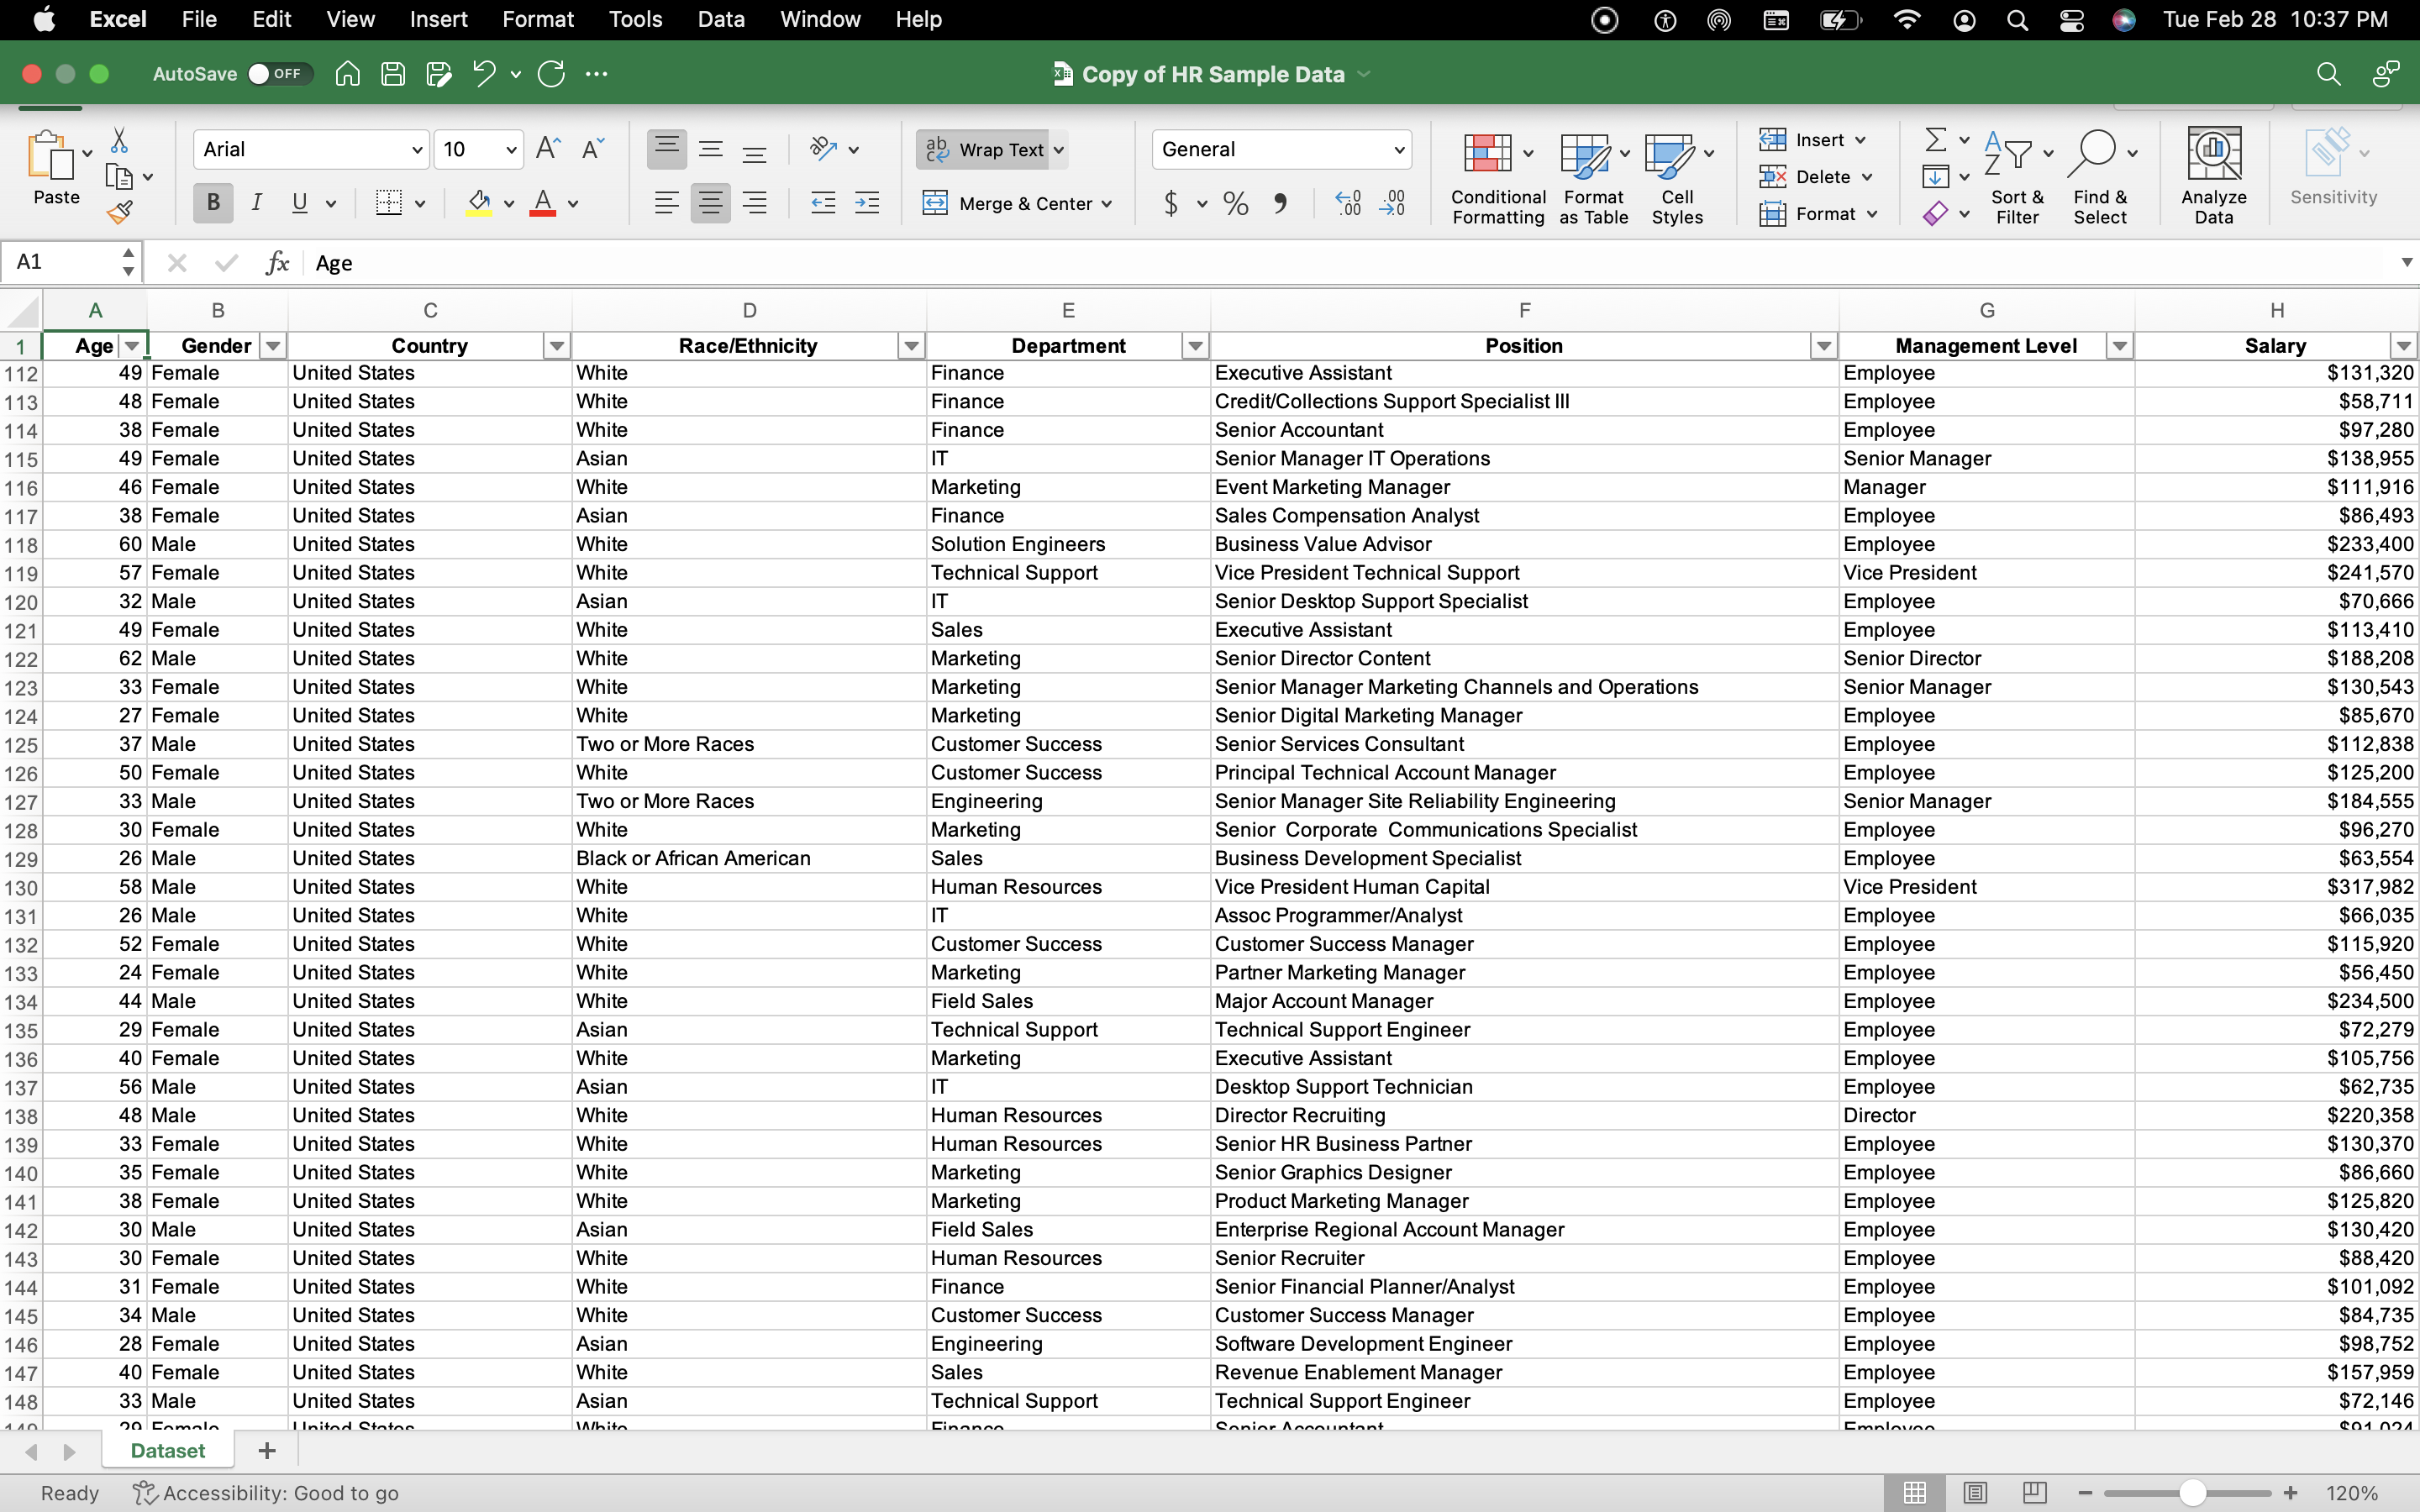
Task: Apply percent number style
Action: 1235,203
